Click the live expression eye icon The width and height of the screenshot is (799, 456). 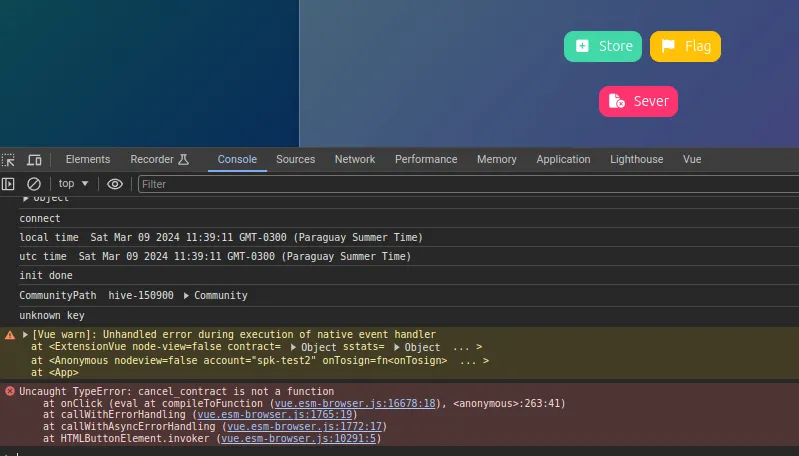[115, 184]
